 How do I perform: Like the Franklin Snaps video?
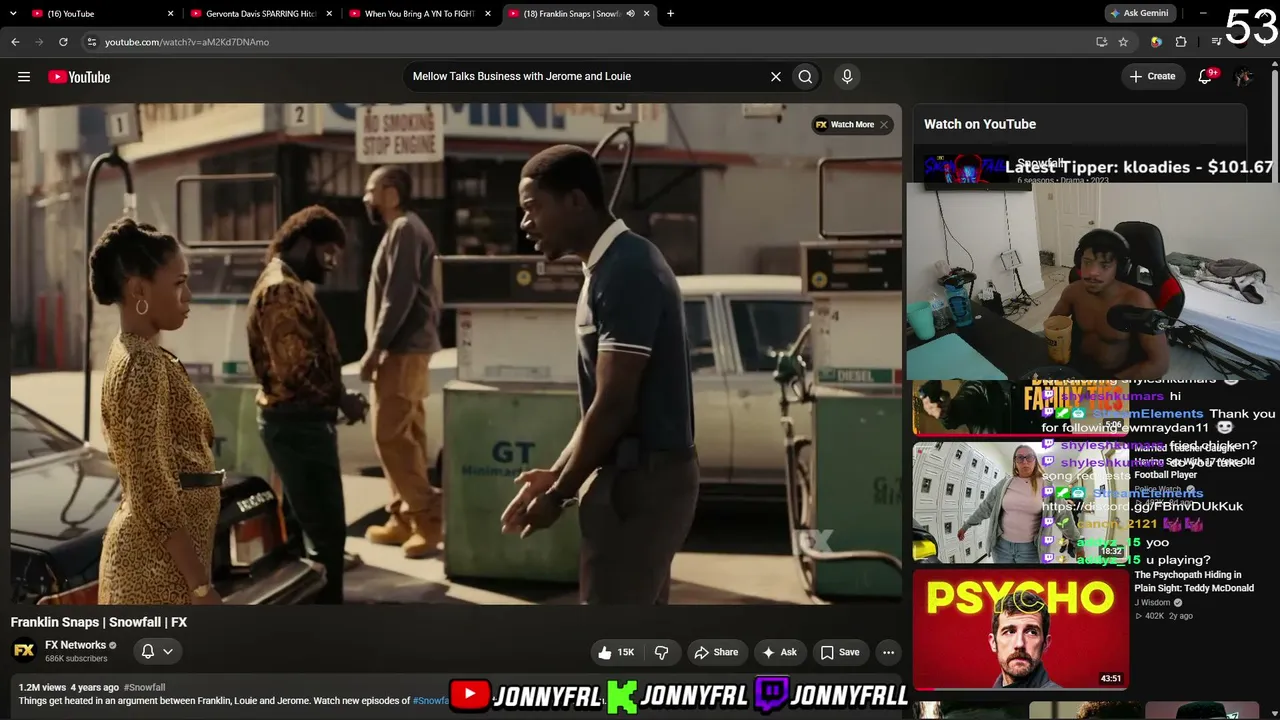pyautogui.click(x=616, y=652)
